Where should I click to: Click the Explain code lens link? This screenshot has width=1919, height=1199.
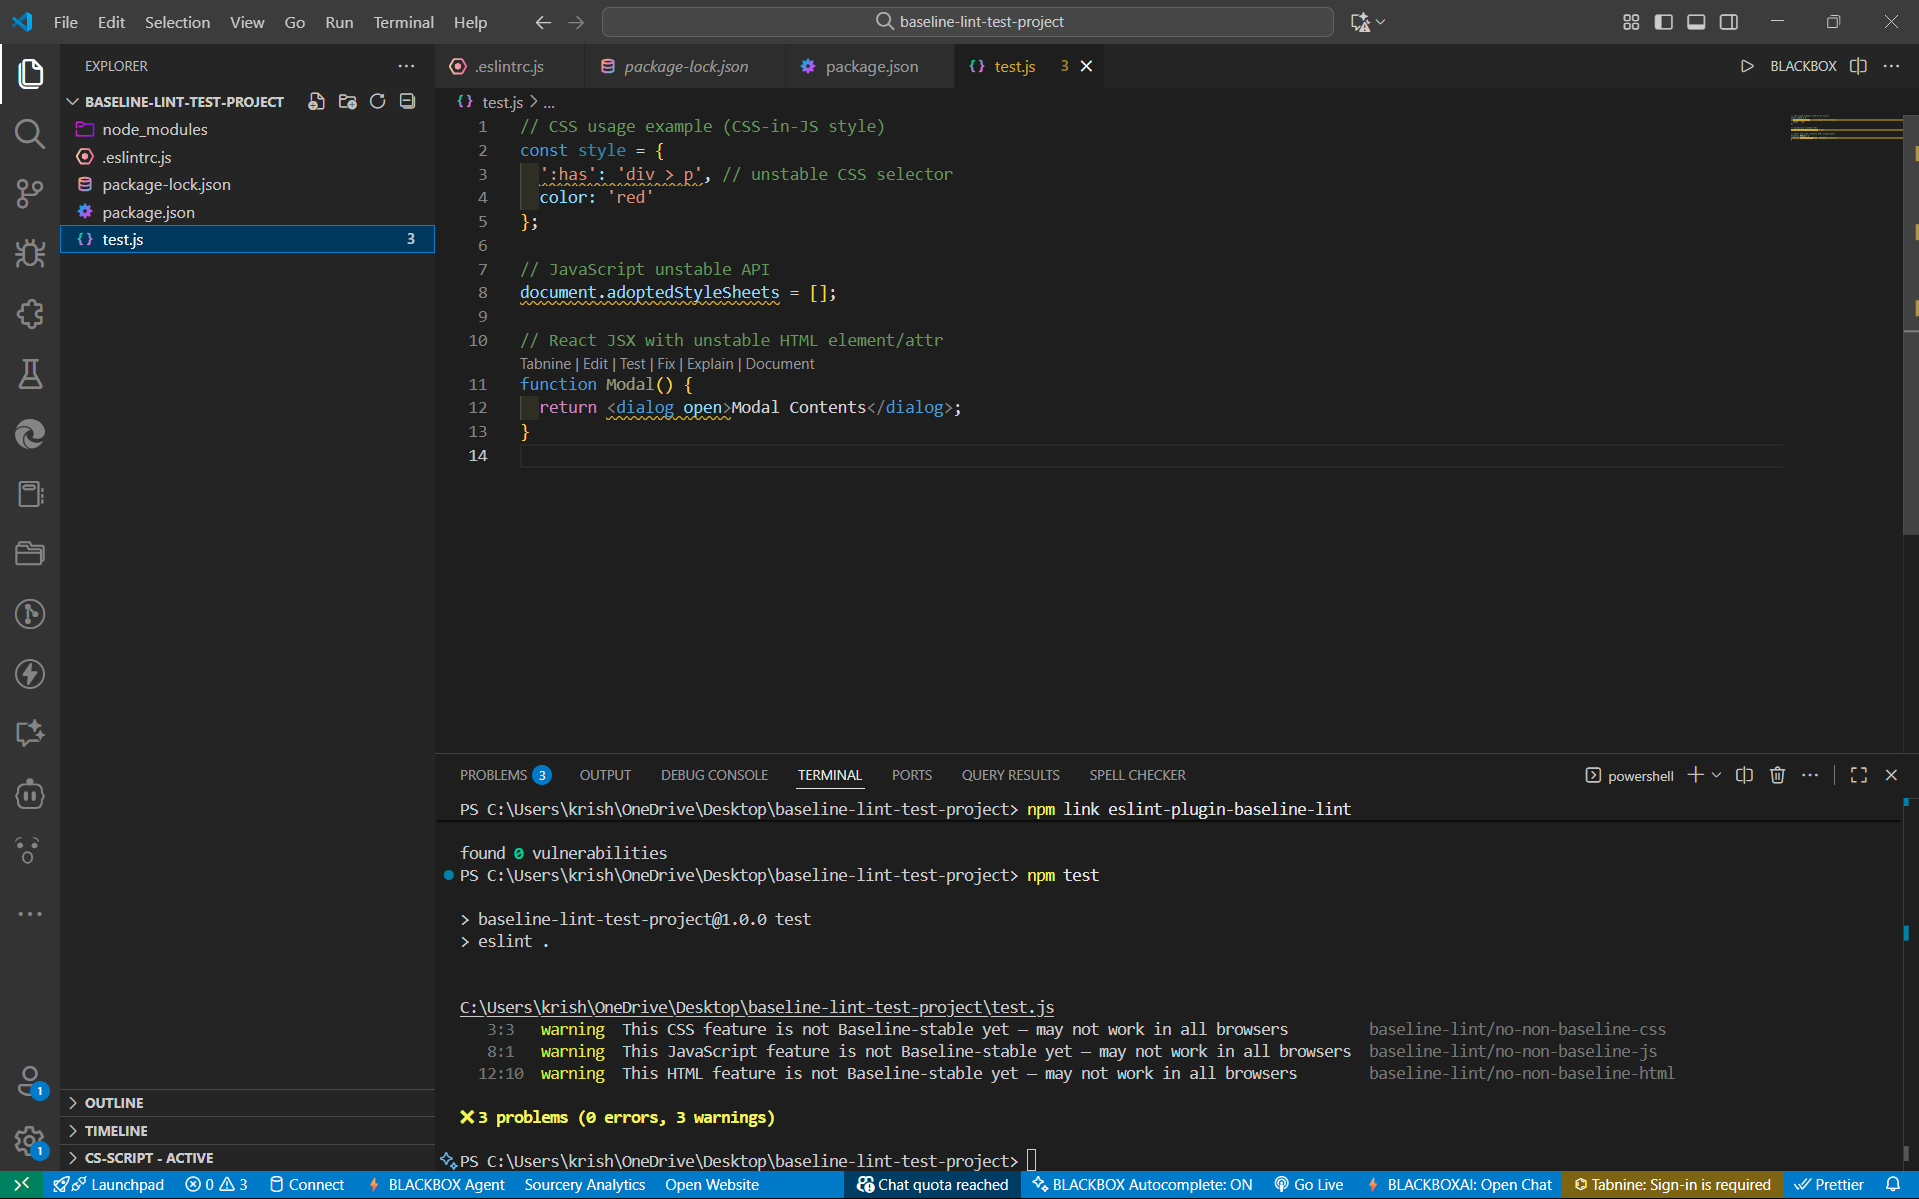709,364
